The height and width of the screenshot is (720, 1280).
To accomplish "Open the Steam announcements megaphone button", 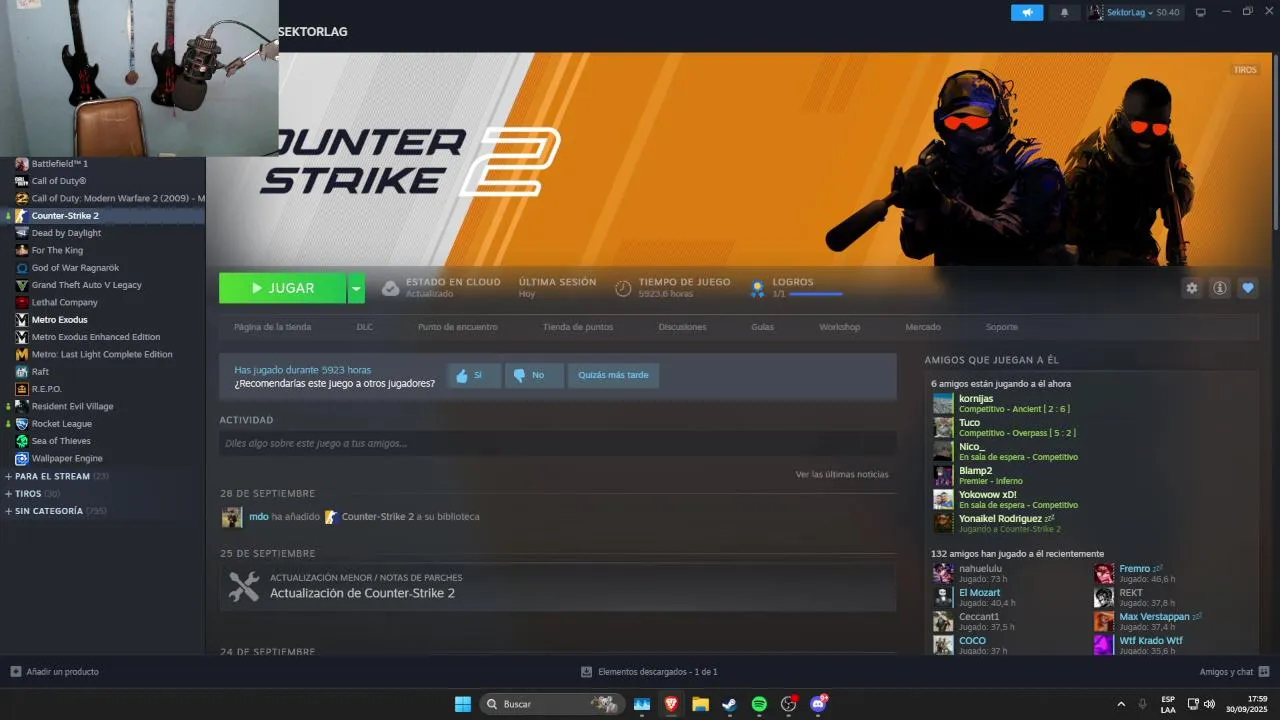I will 1027,13.
